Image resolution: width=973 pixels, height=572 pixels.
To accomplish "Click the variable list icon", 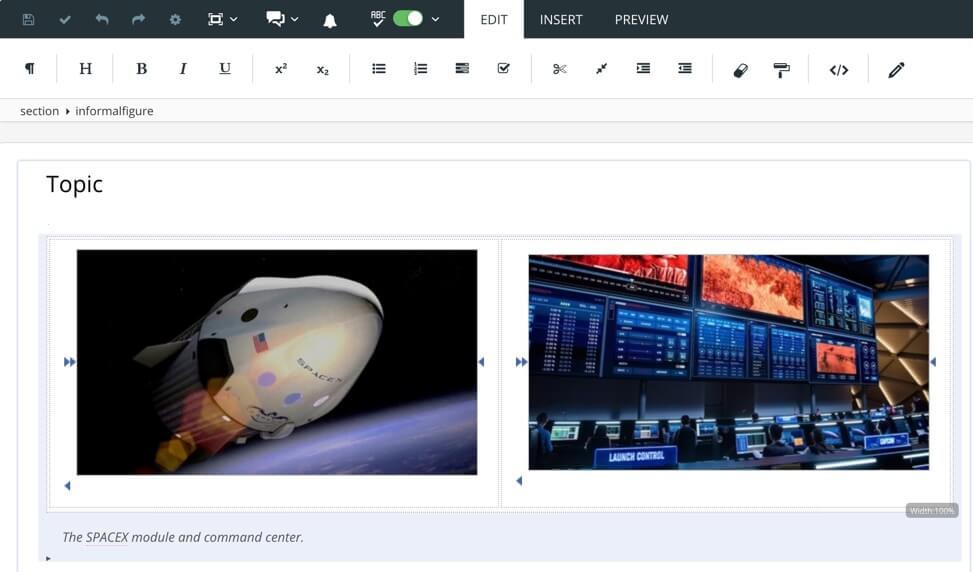I will click(x=462, y=68).
